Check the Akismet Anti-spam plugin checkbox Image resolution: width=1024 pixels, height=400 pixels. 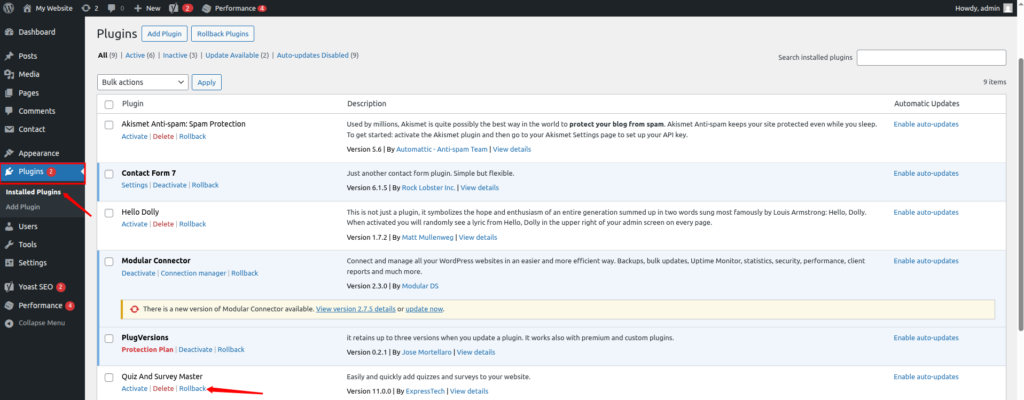109,124
